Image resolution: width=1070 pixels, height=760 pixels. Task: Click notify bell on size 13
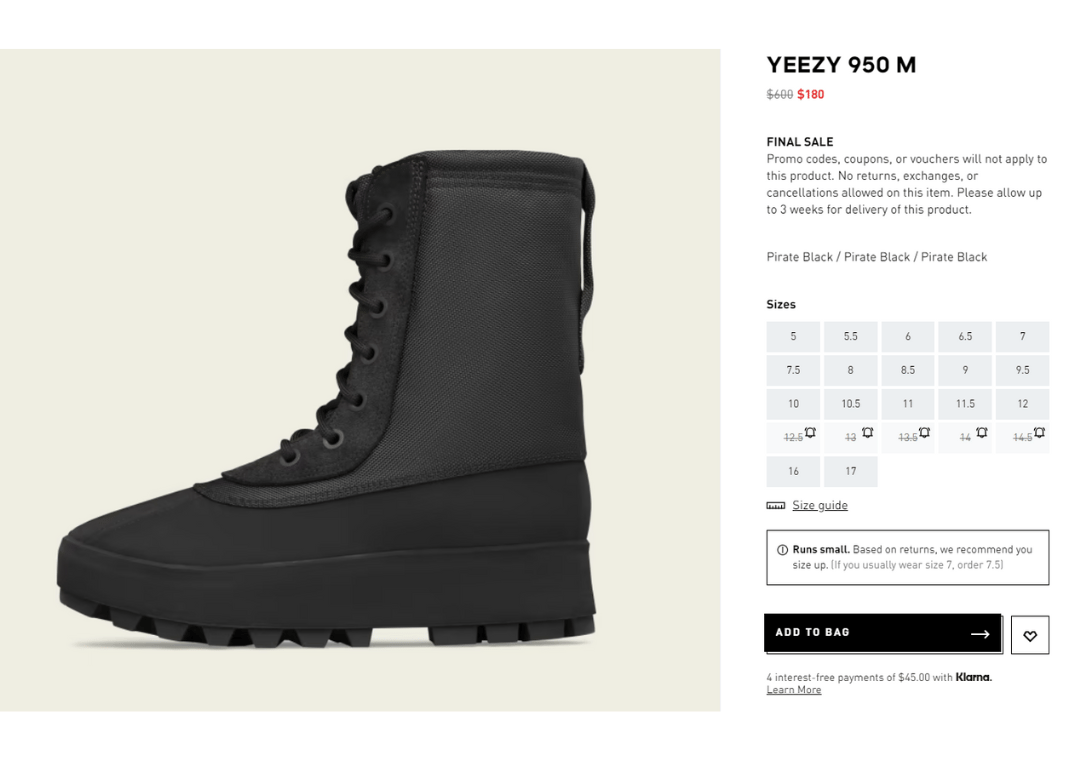point(867,433)
